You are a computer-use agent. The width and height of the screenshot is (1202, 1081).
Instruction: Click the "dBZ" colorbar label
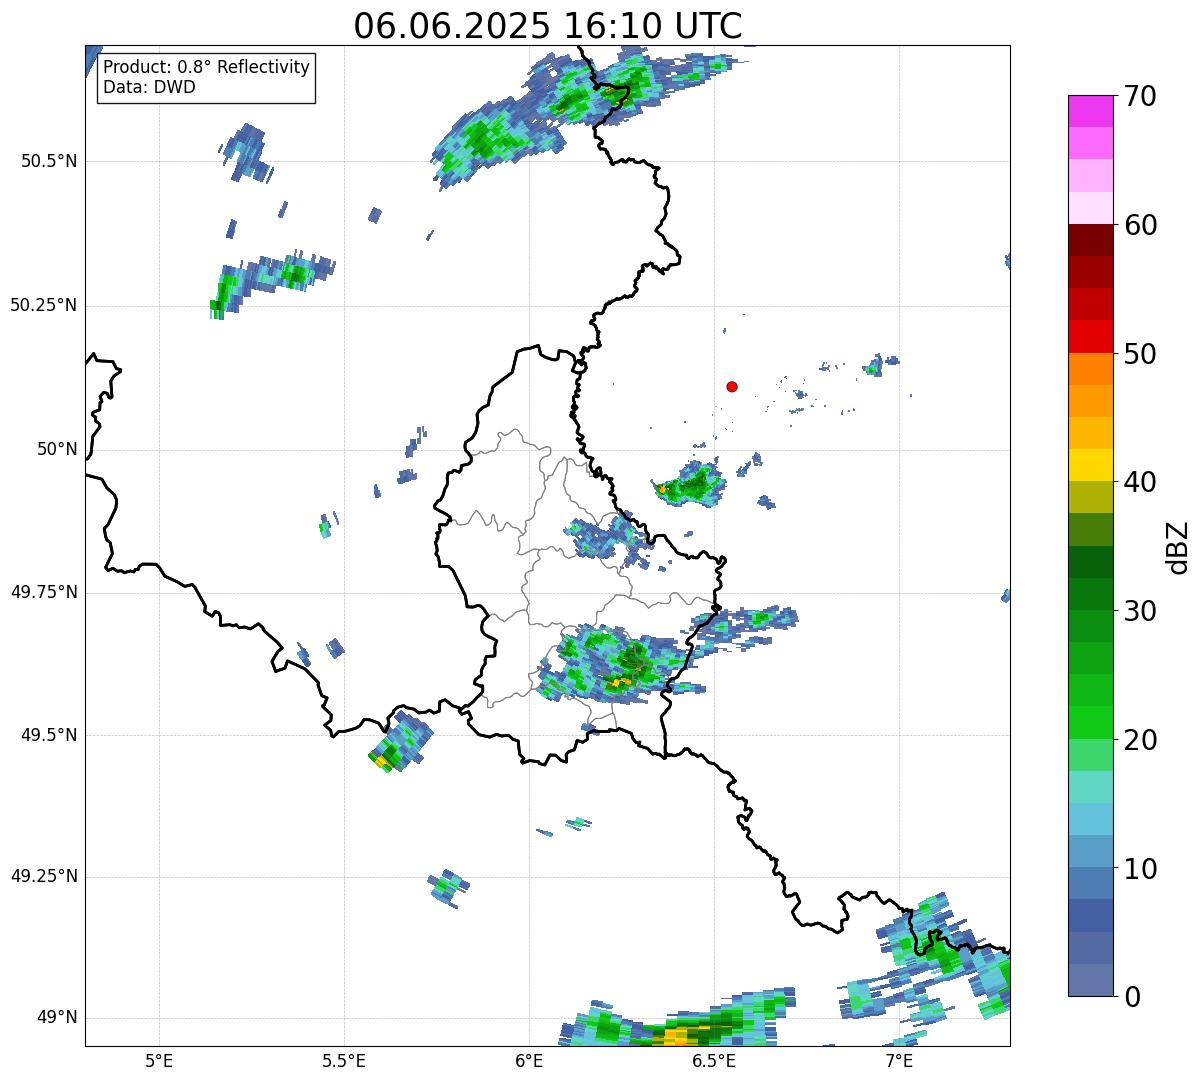pyautogui.click(x=1178, y=547)
